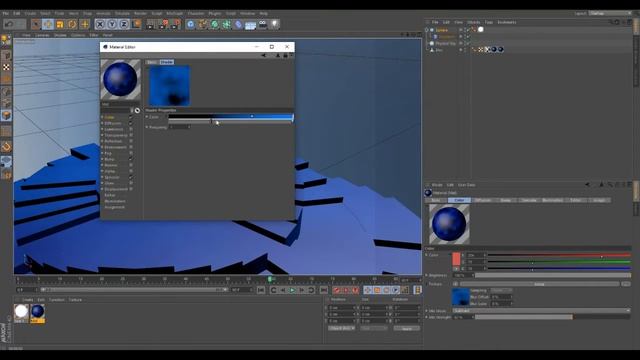Click Make Editable icon in left sidebar

pos(6,40)
